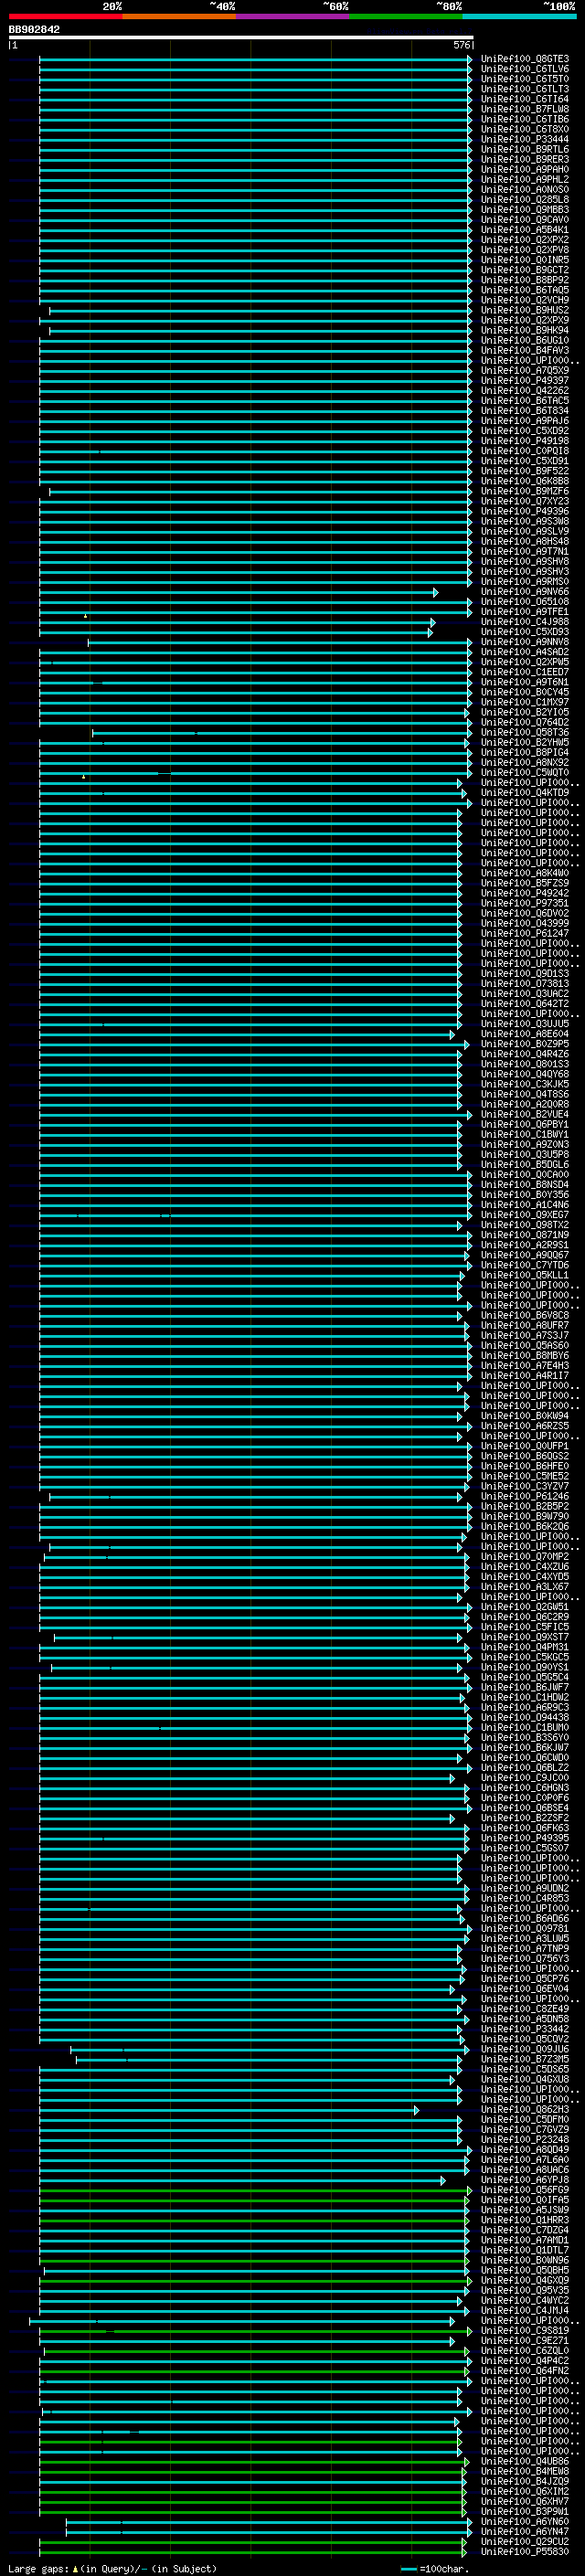
Task: Click the Large gaps legend text
Action: (x=39, y=2569)
